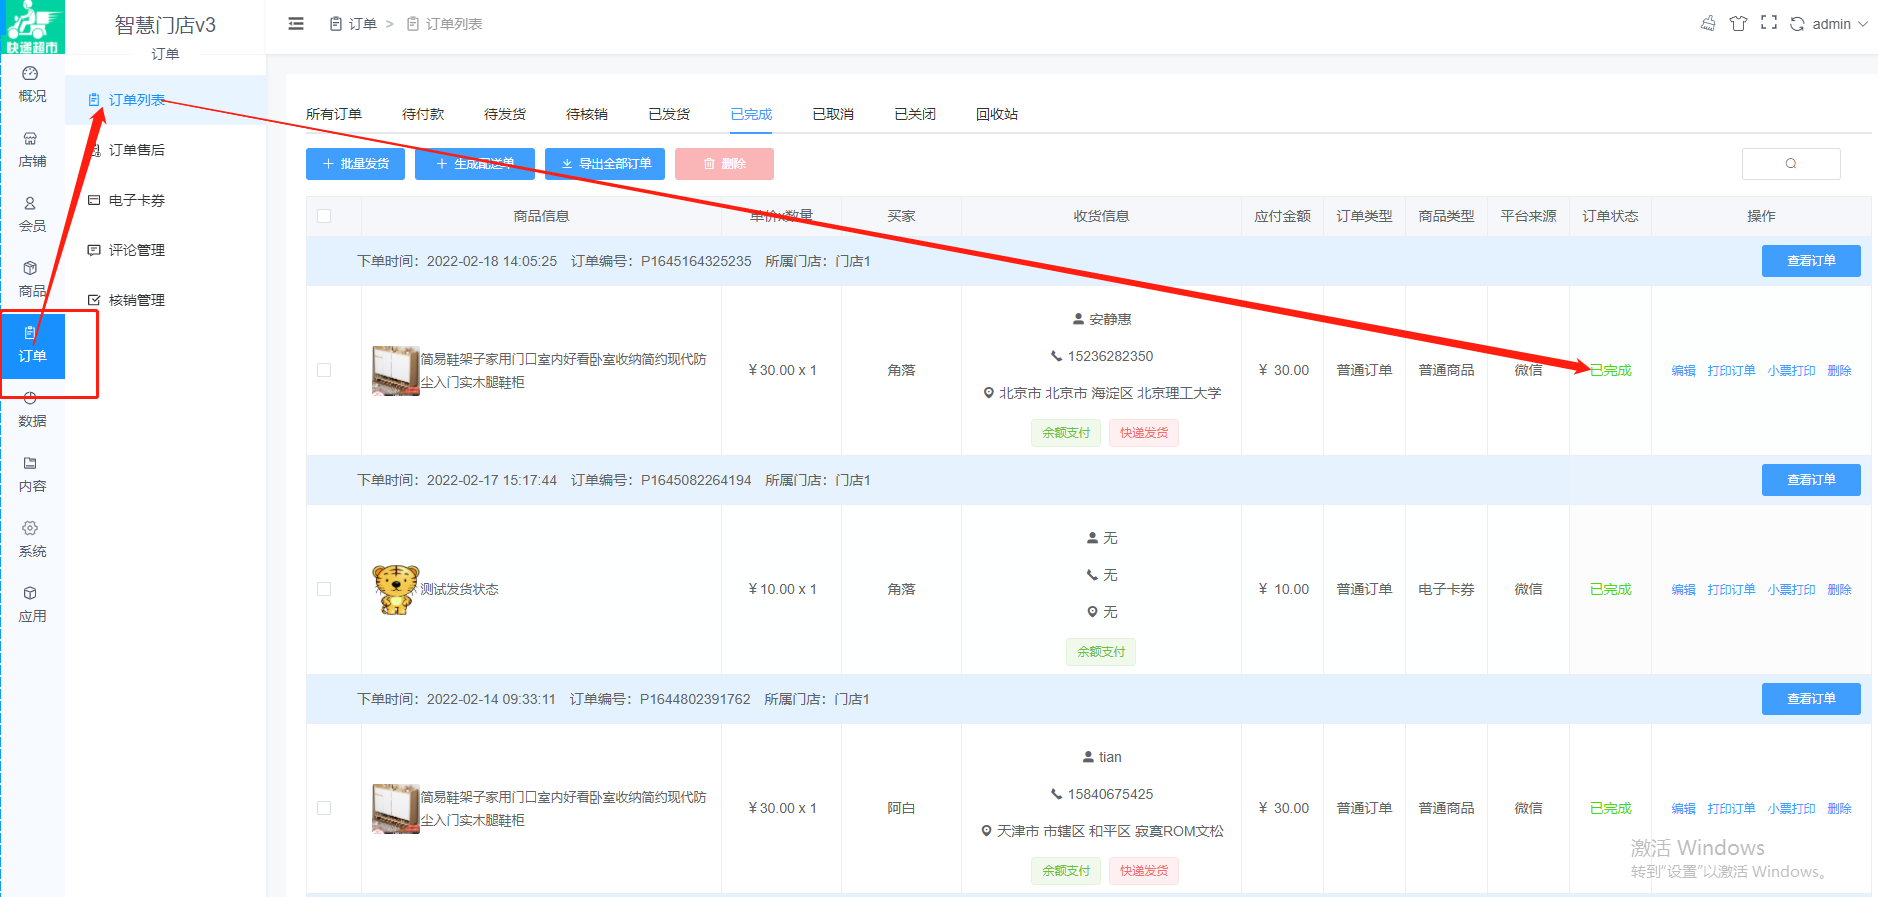Click the 导出全部订单 export button
Screen dimensions: 1878x897
tap(605, 164)
